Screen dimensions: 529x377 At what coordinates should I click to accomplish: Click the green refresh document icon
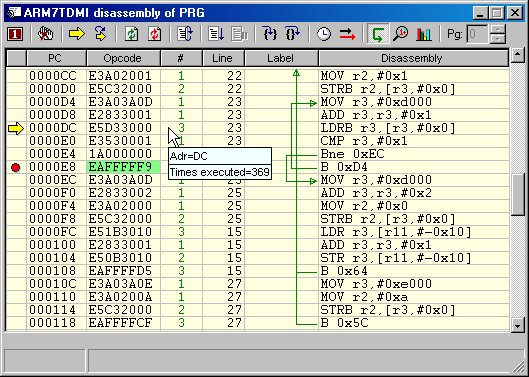[131, 34]
